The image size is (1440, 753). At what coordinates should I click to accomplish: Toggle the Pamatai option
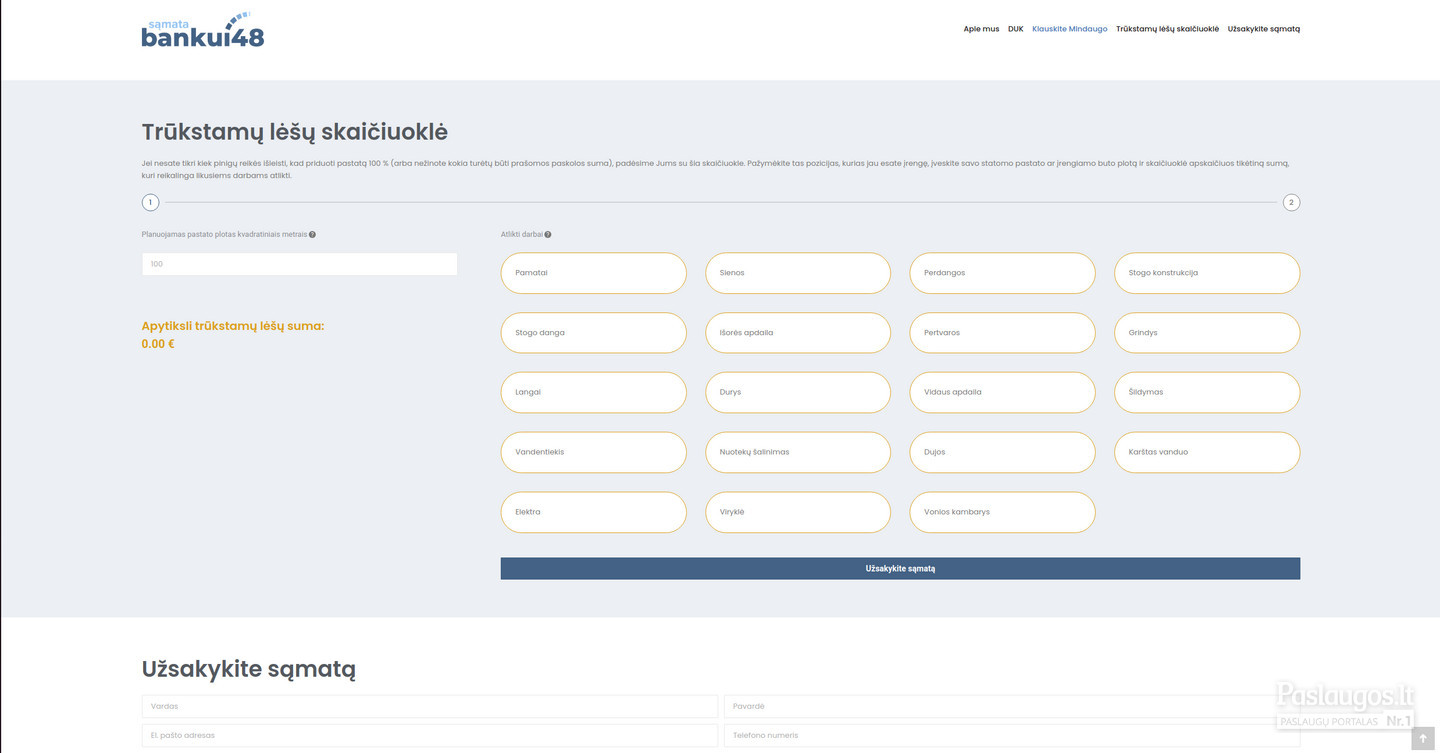click(593, 273)
